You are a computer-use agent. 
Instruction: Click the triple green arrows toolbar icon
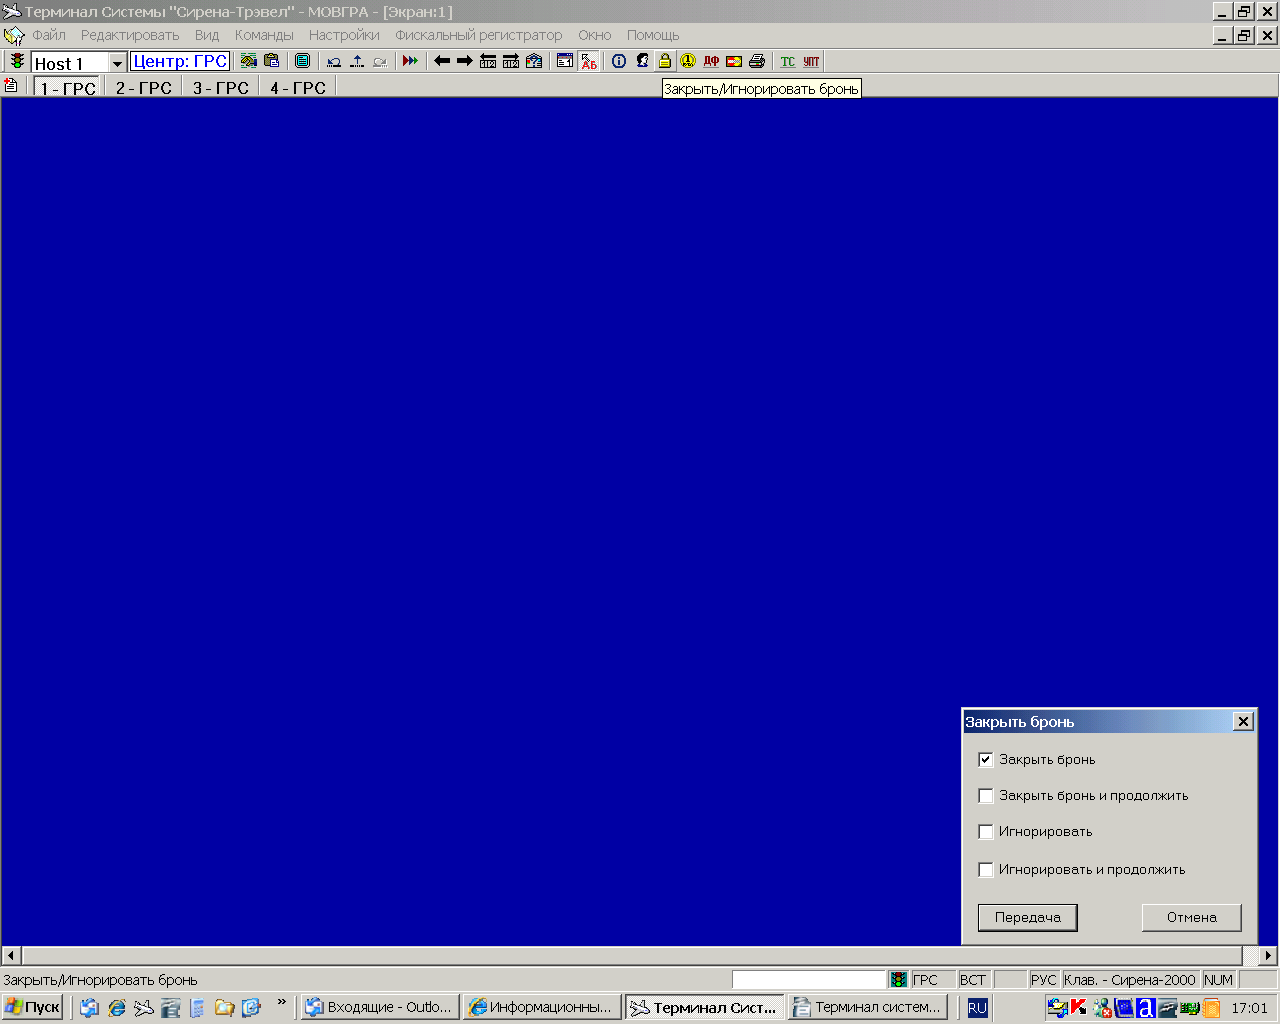pyautogui.click(x=410, y=62)
